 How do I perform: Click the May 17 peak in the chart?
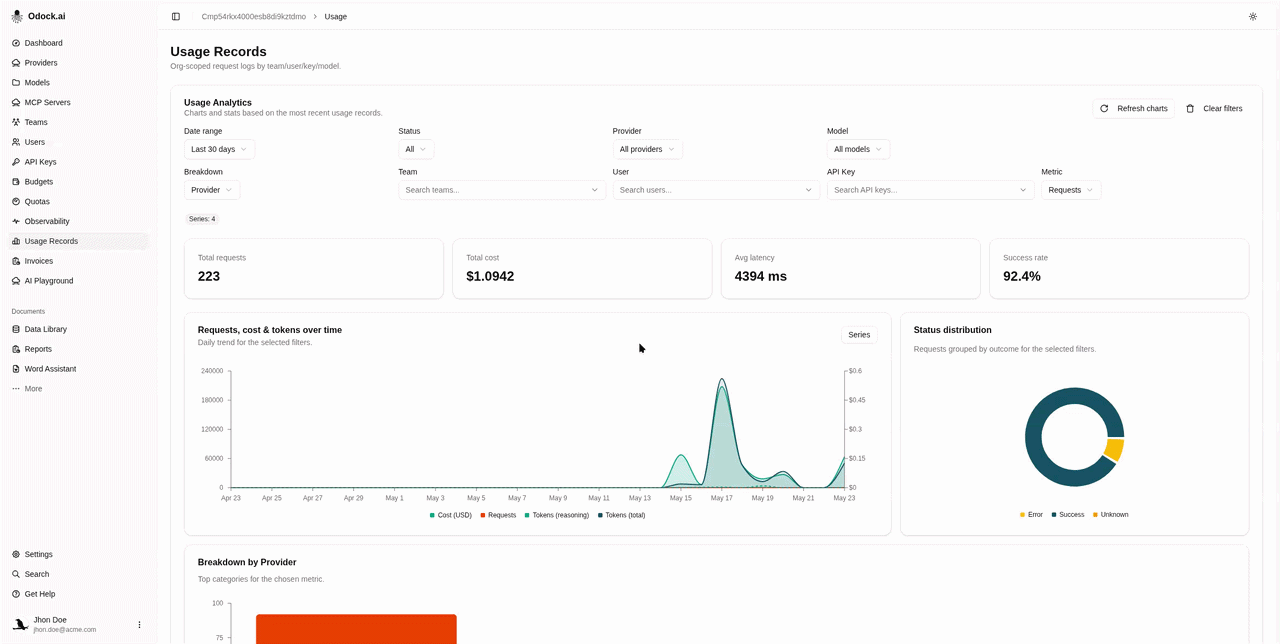721,381
